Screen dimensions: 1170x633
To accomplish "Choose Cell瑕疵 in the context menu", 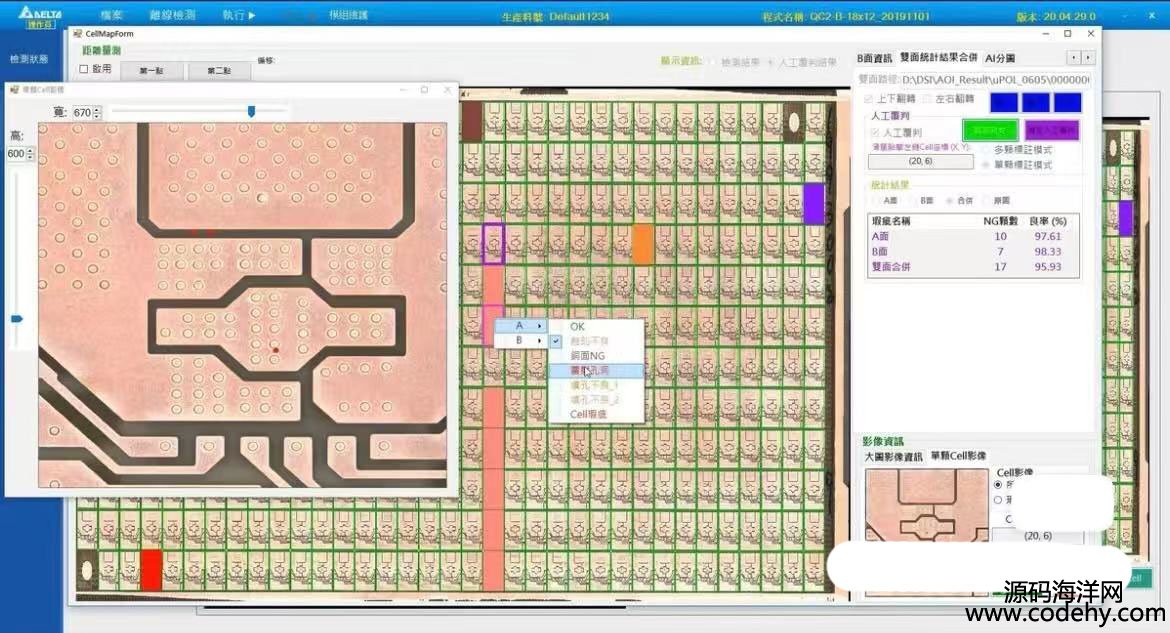I will pyautogui.click(x=596, y=414).
